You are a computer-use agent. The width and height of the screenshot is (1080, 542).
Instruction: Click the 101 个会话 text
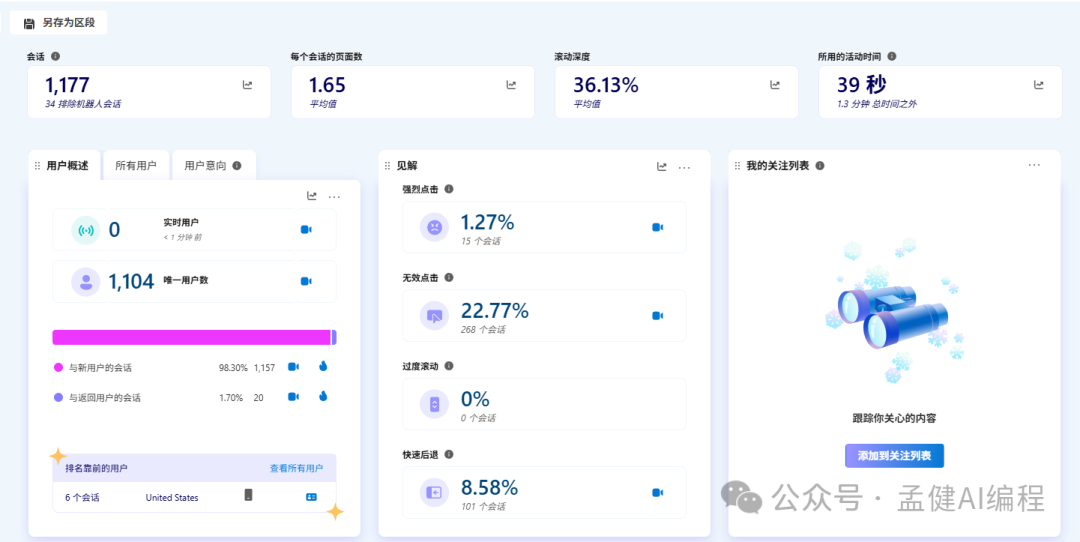pos(483,507)
